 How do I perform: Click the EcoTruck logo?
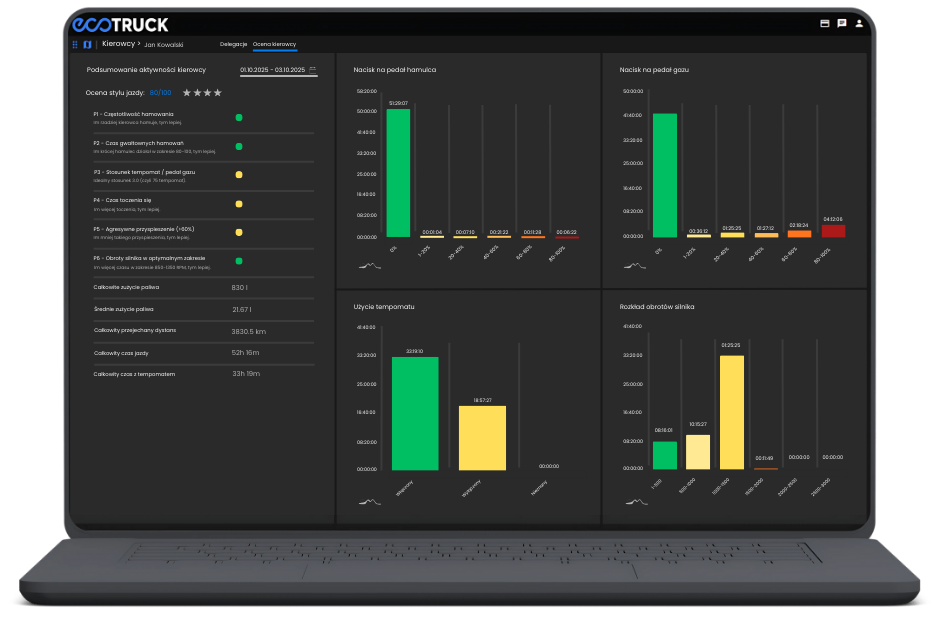120,24
